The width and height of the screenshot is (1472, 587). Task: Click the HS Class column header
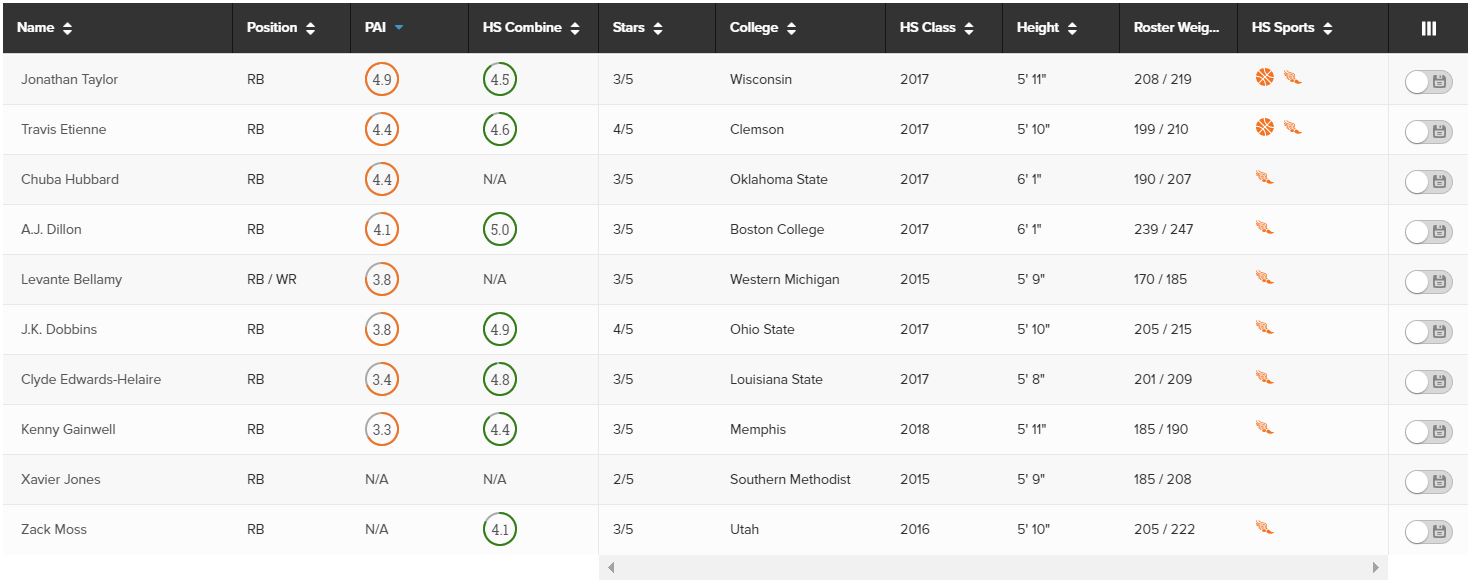coord(937,28)
